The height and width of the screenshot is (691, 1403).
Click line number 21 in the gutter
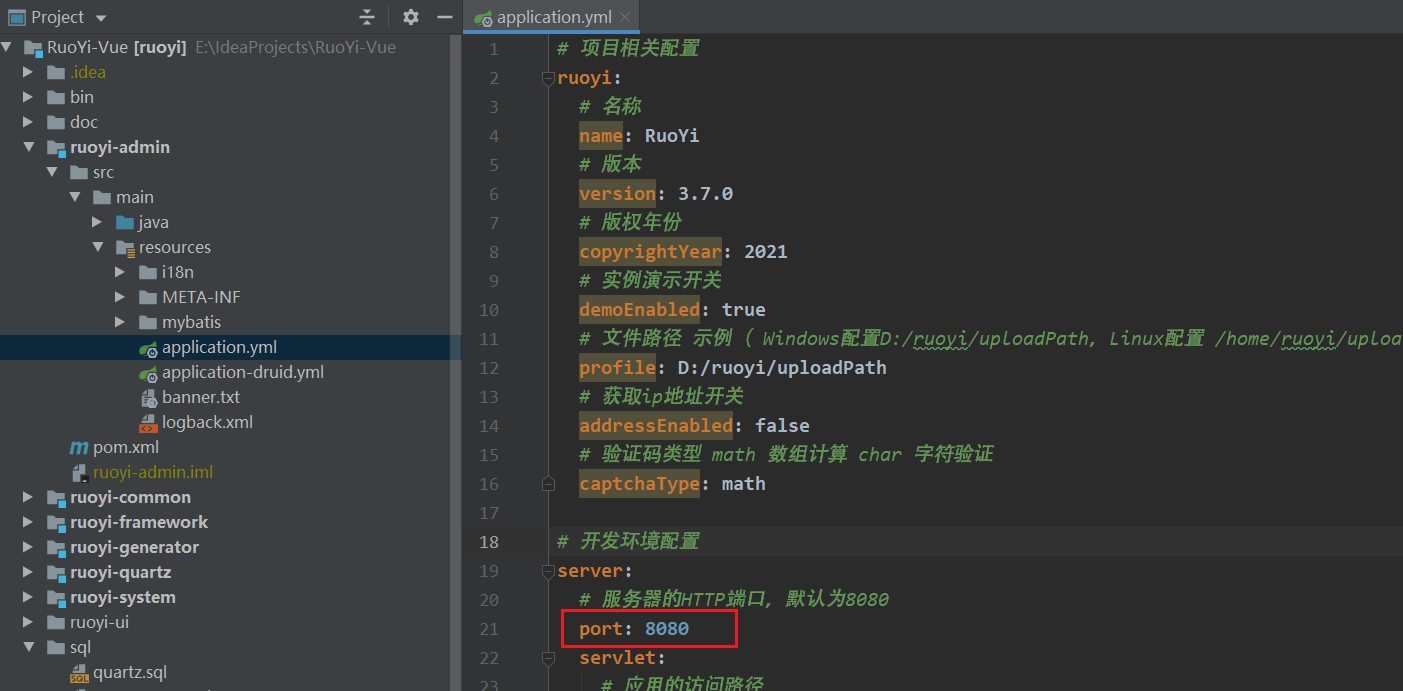[x=489, y=629]
